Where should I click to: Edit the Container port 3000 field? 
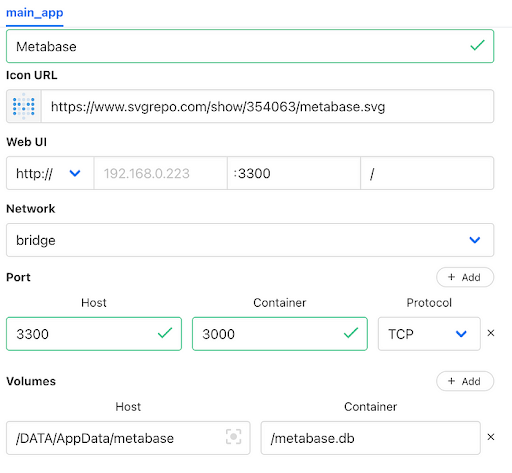(280, 334)
